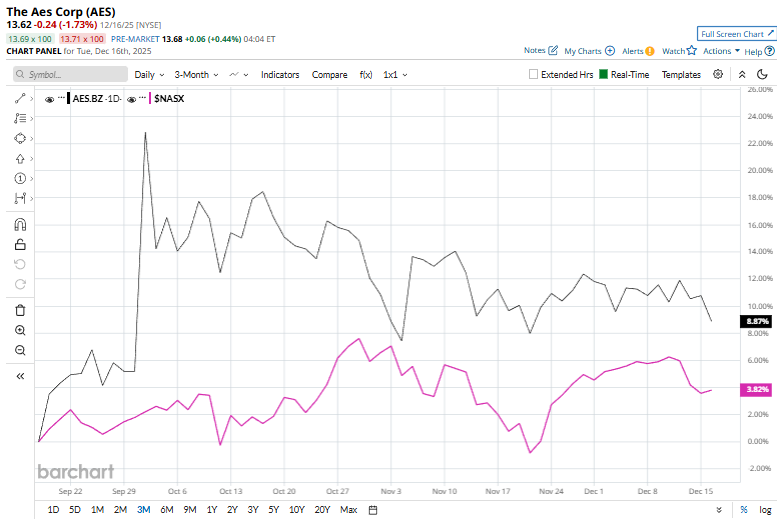777x525 pixels.
Task: Focus the Symbol search field
Action: point(70,74)
